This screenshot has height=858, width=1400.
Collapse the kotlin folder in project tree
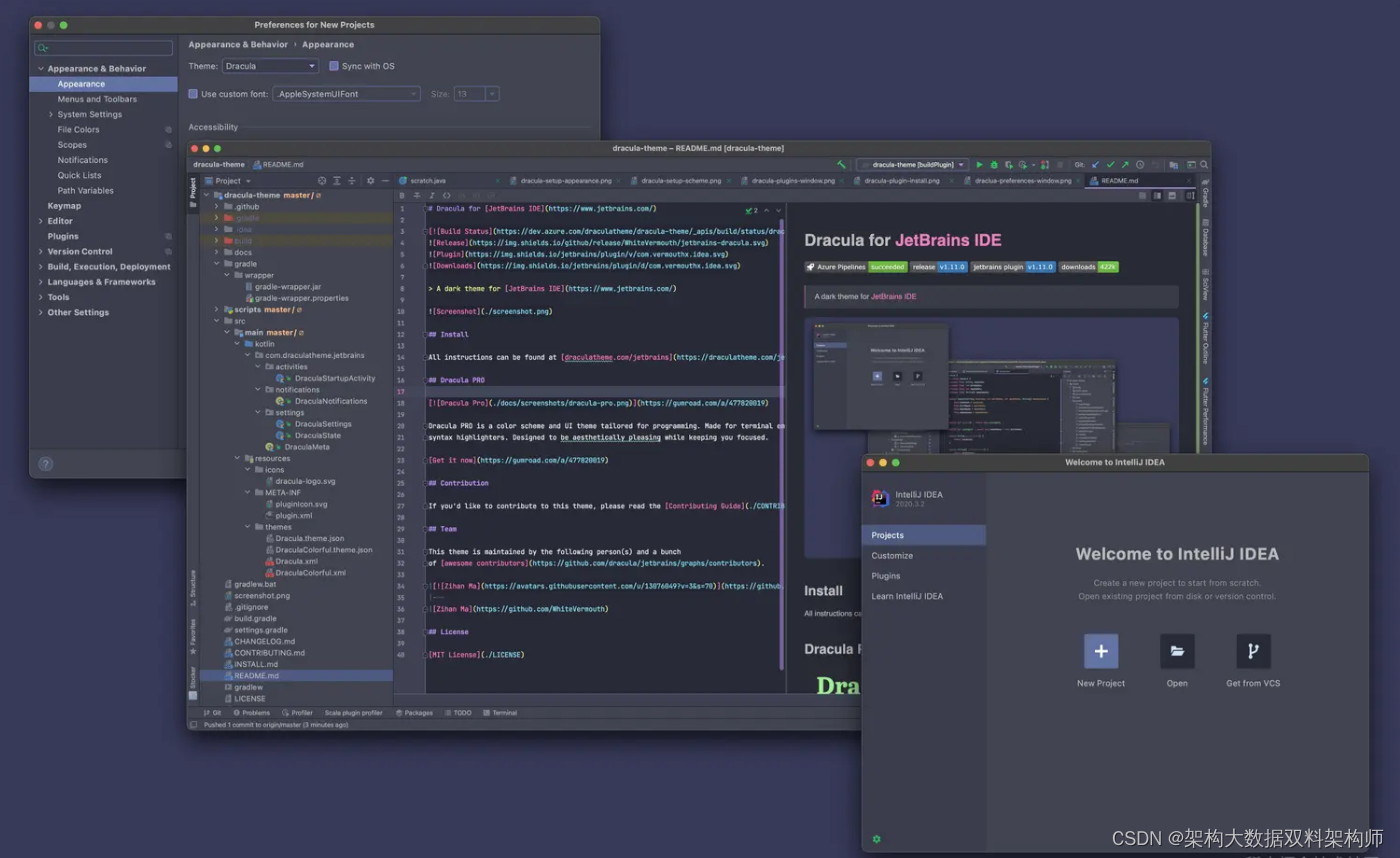(235, 344)
